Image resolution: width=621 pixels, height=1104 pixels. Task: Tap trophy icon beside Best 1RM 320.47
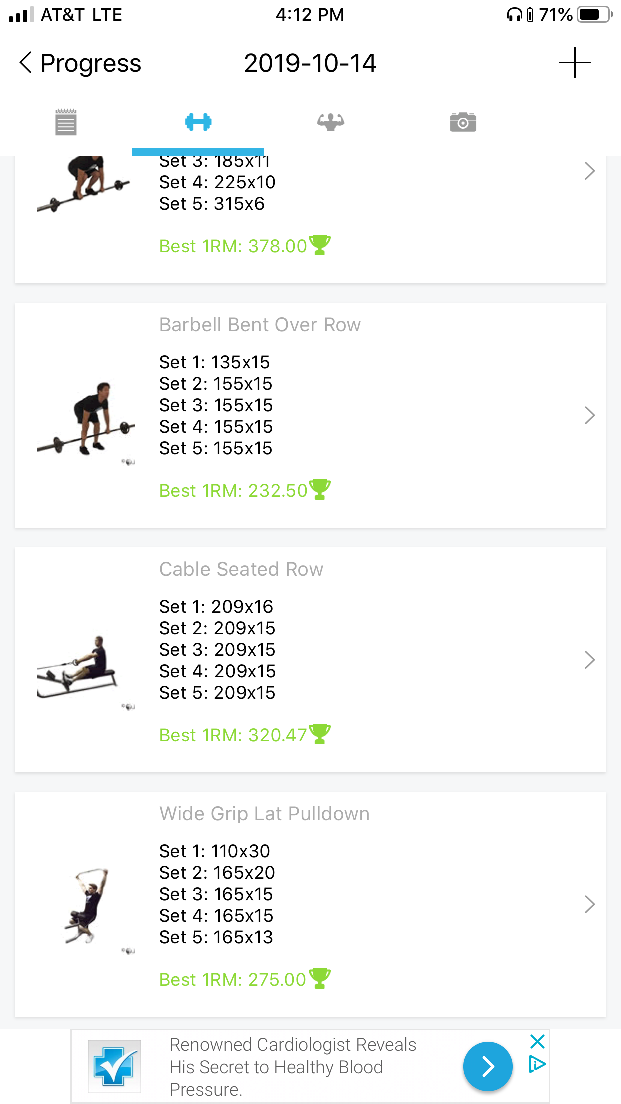tap(320, 734)
